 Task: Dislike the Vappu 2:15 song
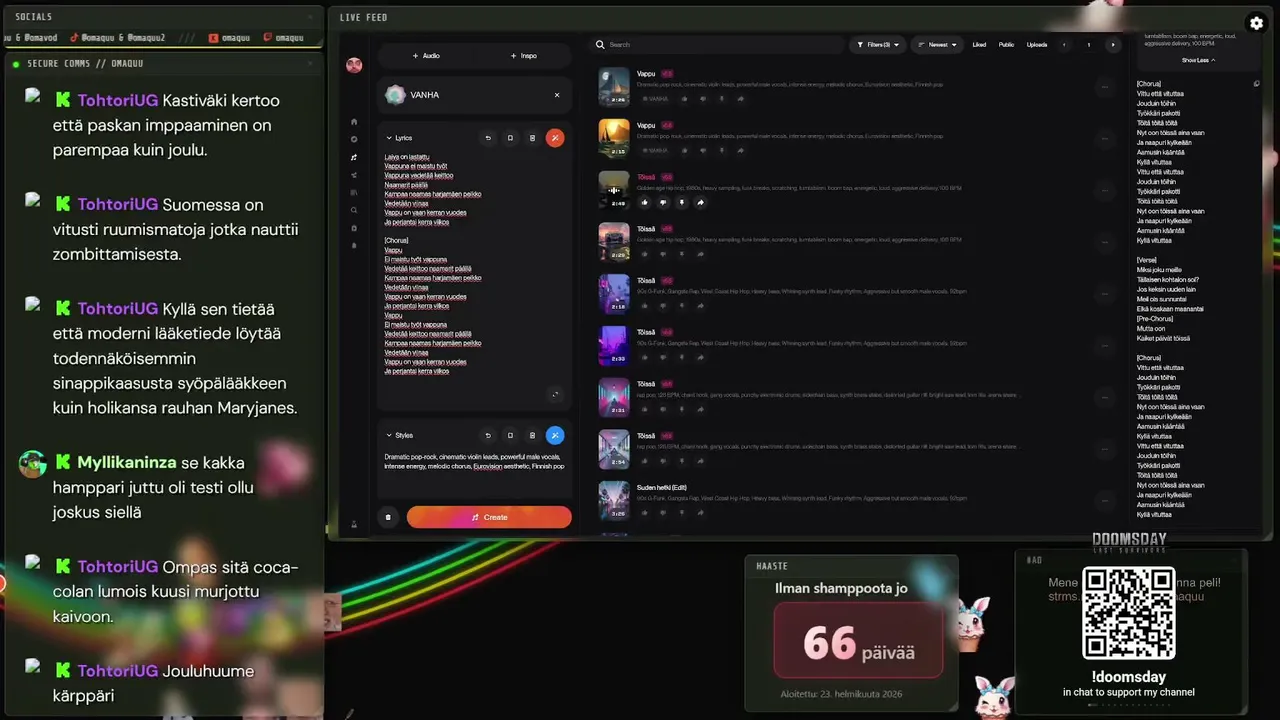click(703, 150)
